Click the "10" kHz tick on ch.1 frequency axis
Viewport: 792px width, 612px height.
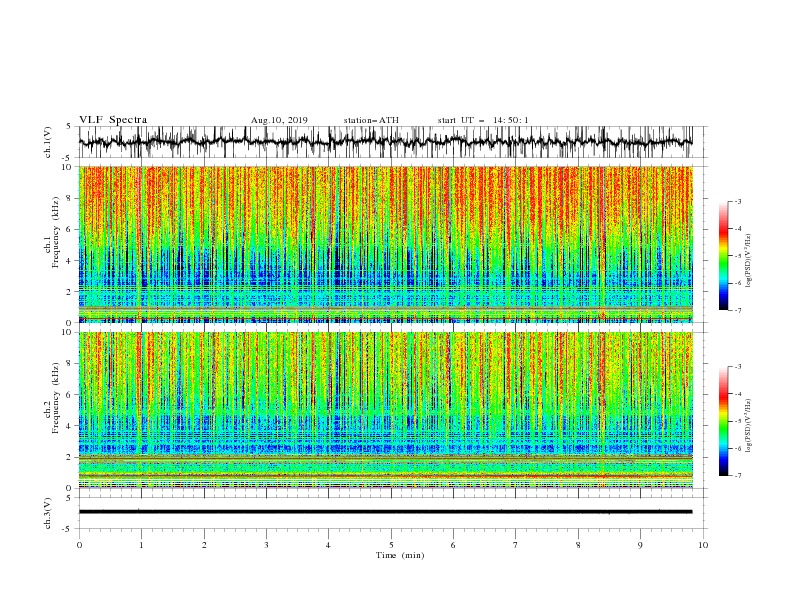(67, 167)
